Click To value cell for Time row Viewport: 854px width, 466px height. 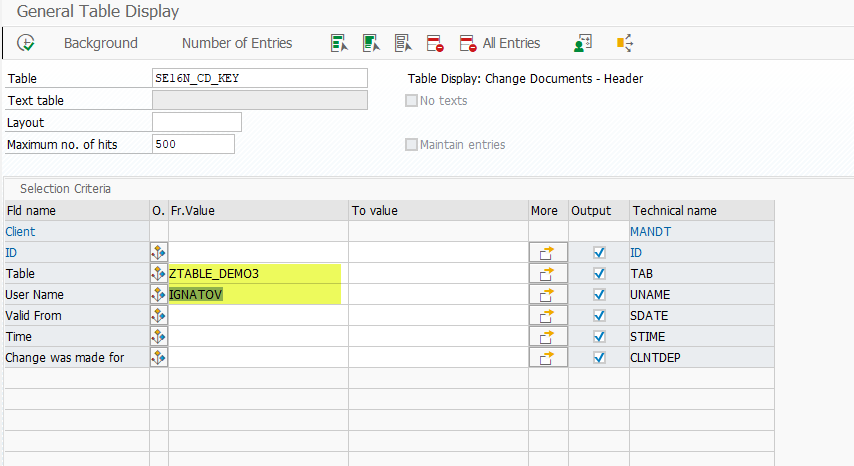(x=438, y=336)
